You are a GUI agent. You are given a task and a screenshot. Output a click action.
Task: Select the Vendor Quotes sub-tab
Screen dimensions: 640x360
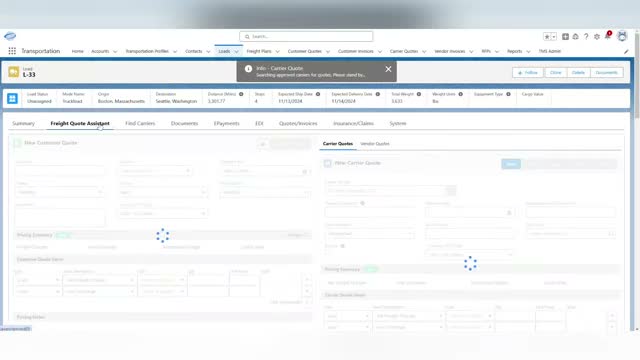pyautogui.click(x=375, y=144)
